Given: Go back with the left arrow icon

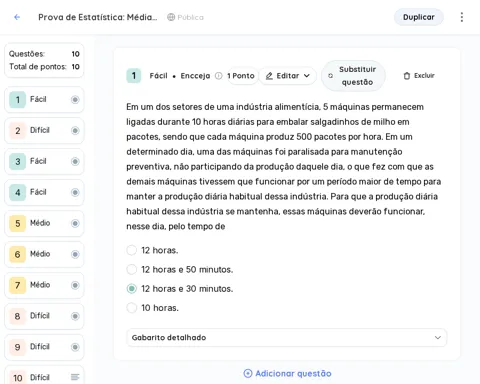Looking at the screenshot, I should click(x=17, y=17).
